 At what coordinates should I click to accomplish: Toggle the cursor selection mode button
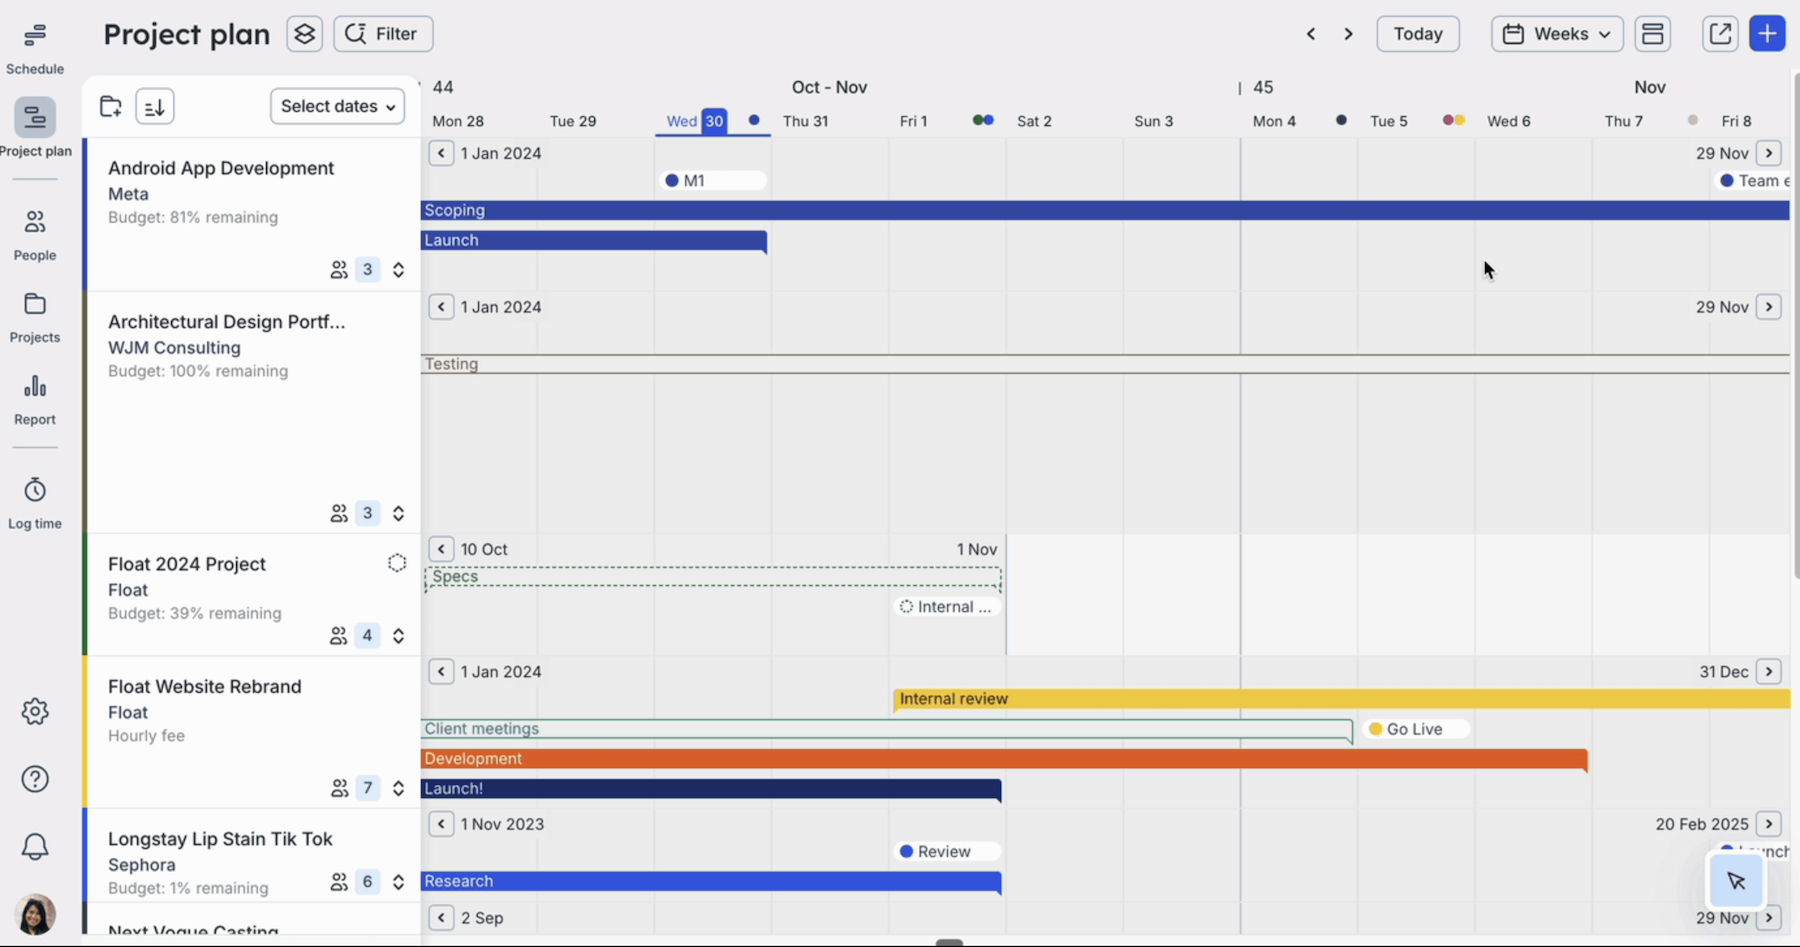(1735, 881)
